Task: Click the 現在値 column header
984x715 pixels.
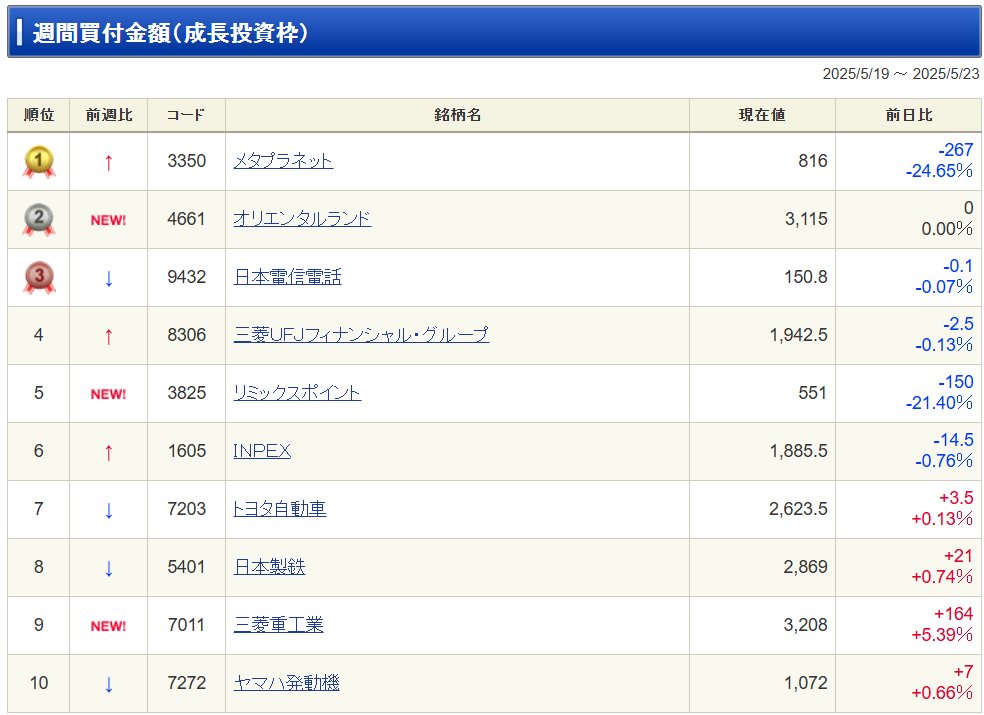Action: pyautogui.click(x=762, y=115)
